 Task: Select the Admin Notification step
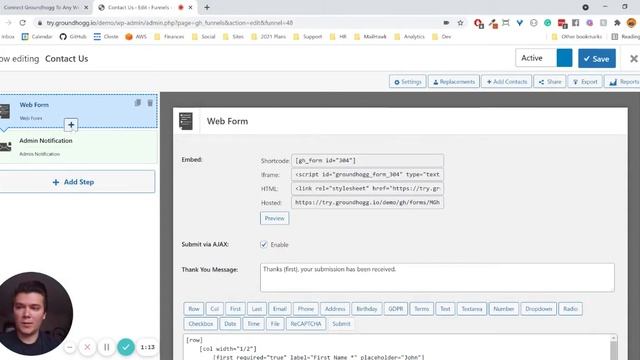pyautogui.click(x=78, y=147)
